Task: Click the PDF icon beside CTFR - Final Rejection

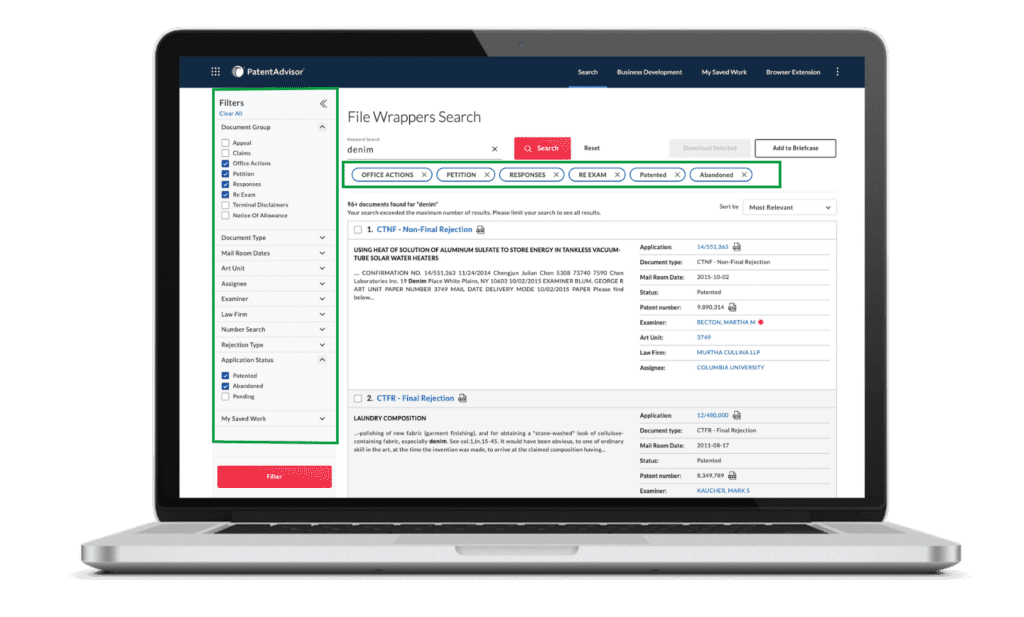Action: pos(462,398)
